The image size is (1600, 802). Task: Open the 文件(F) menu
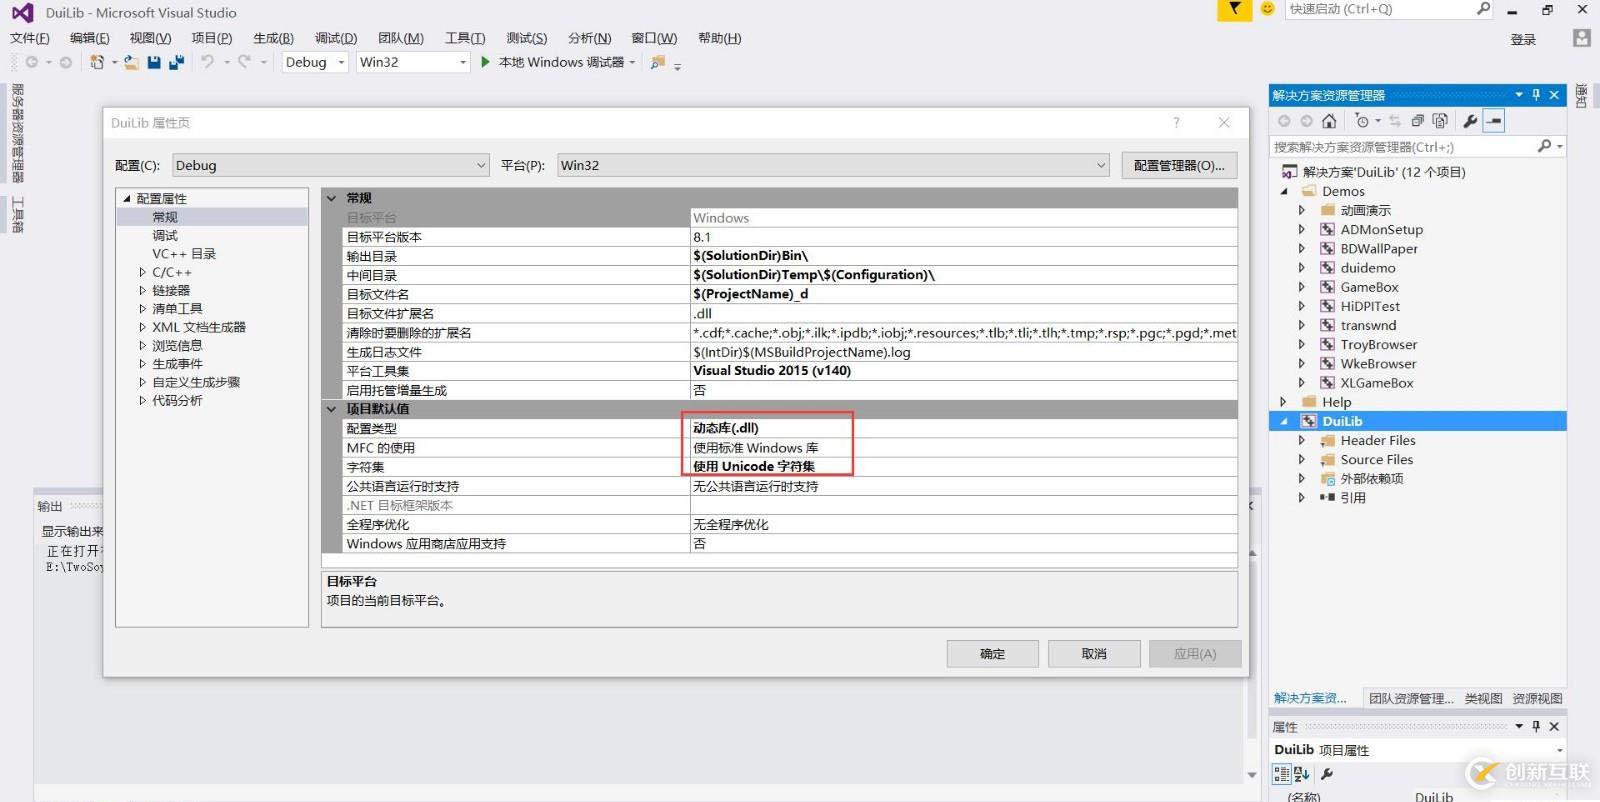point(29,38)
